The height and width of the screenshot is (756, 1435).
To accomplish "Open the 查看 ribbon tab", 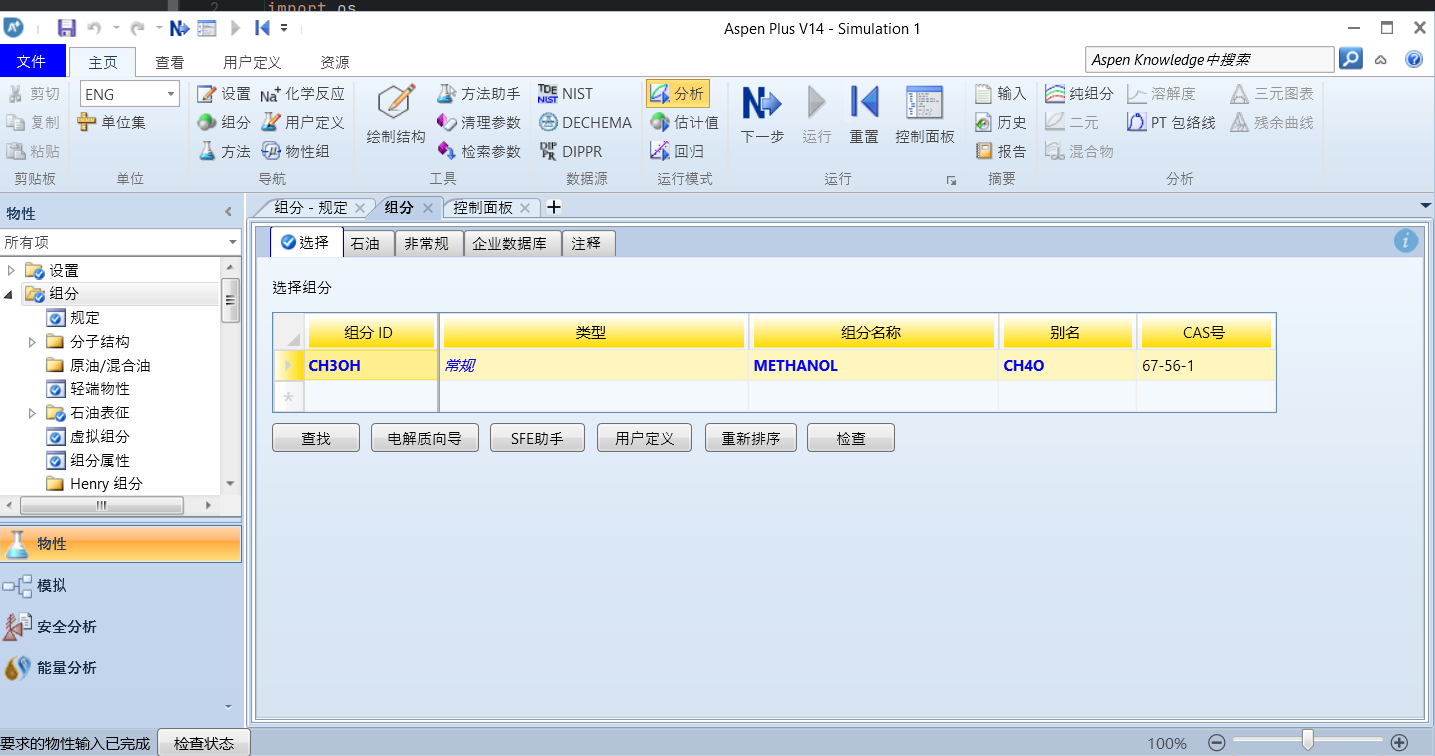I will pyautogui.click(x=169, y=62).
